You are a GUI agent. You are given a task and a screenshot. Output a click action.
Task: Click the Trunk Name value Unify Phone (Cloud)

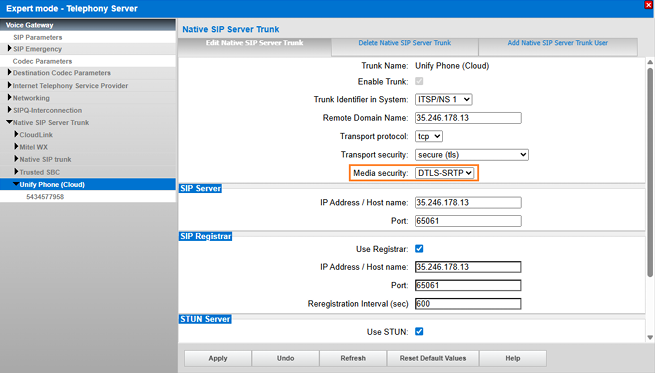click(x=452, y=66)
